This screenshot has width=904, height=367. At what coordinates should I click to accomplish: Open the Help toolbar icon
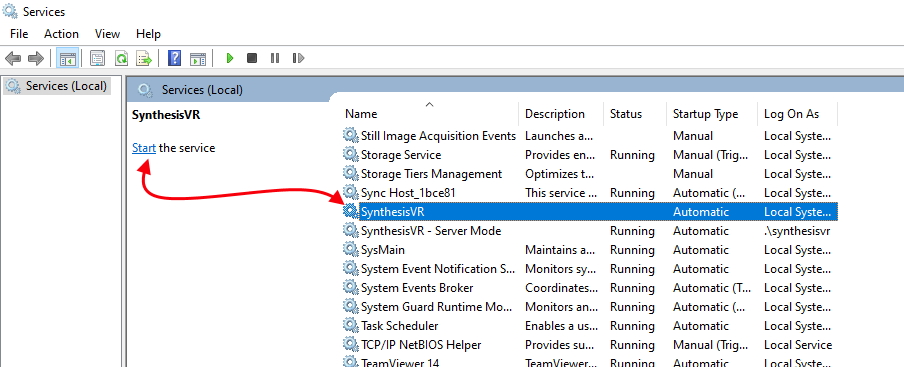(x=174, y=58)
